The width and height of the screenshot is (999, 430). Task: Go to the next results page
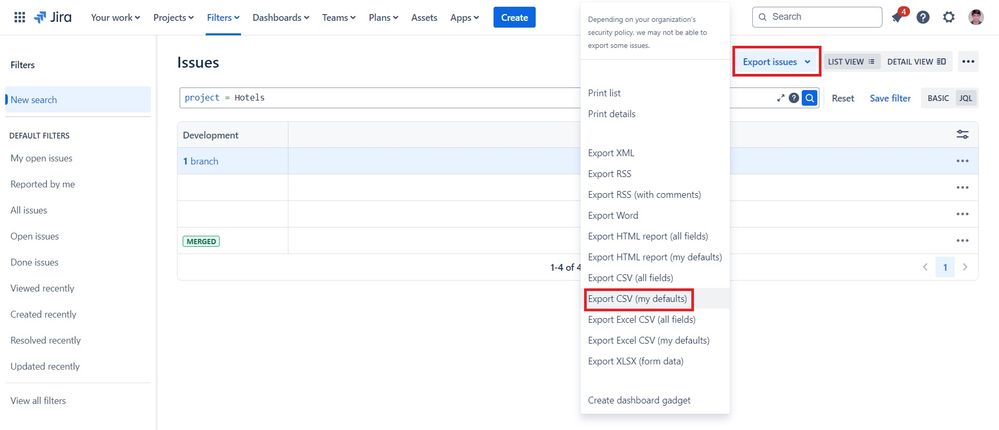coord(965,268)
